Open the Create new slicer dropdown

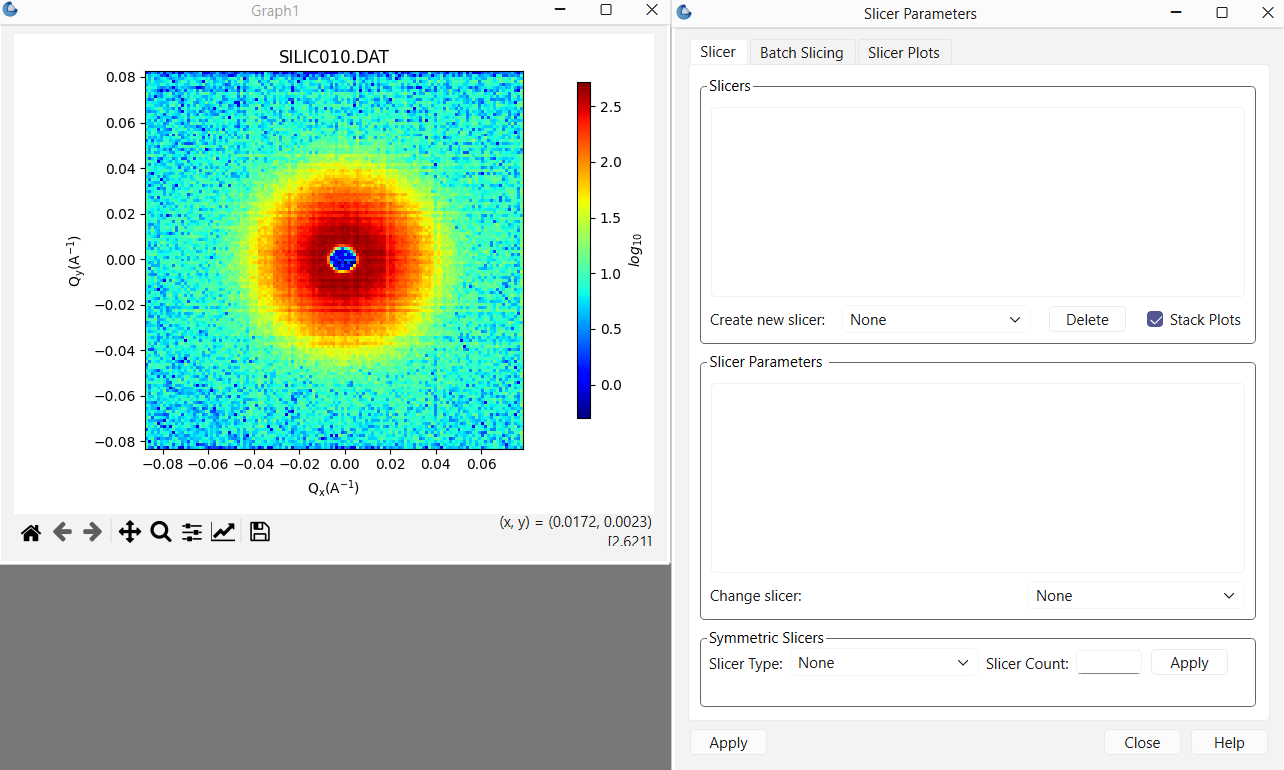936,320
